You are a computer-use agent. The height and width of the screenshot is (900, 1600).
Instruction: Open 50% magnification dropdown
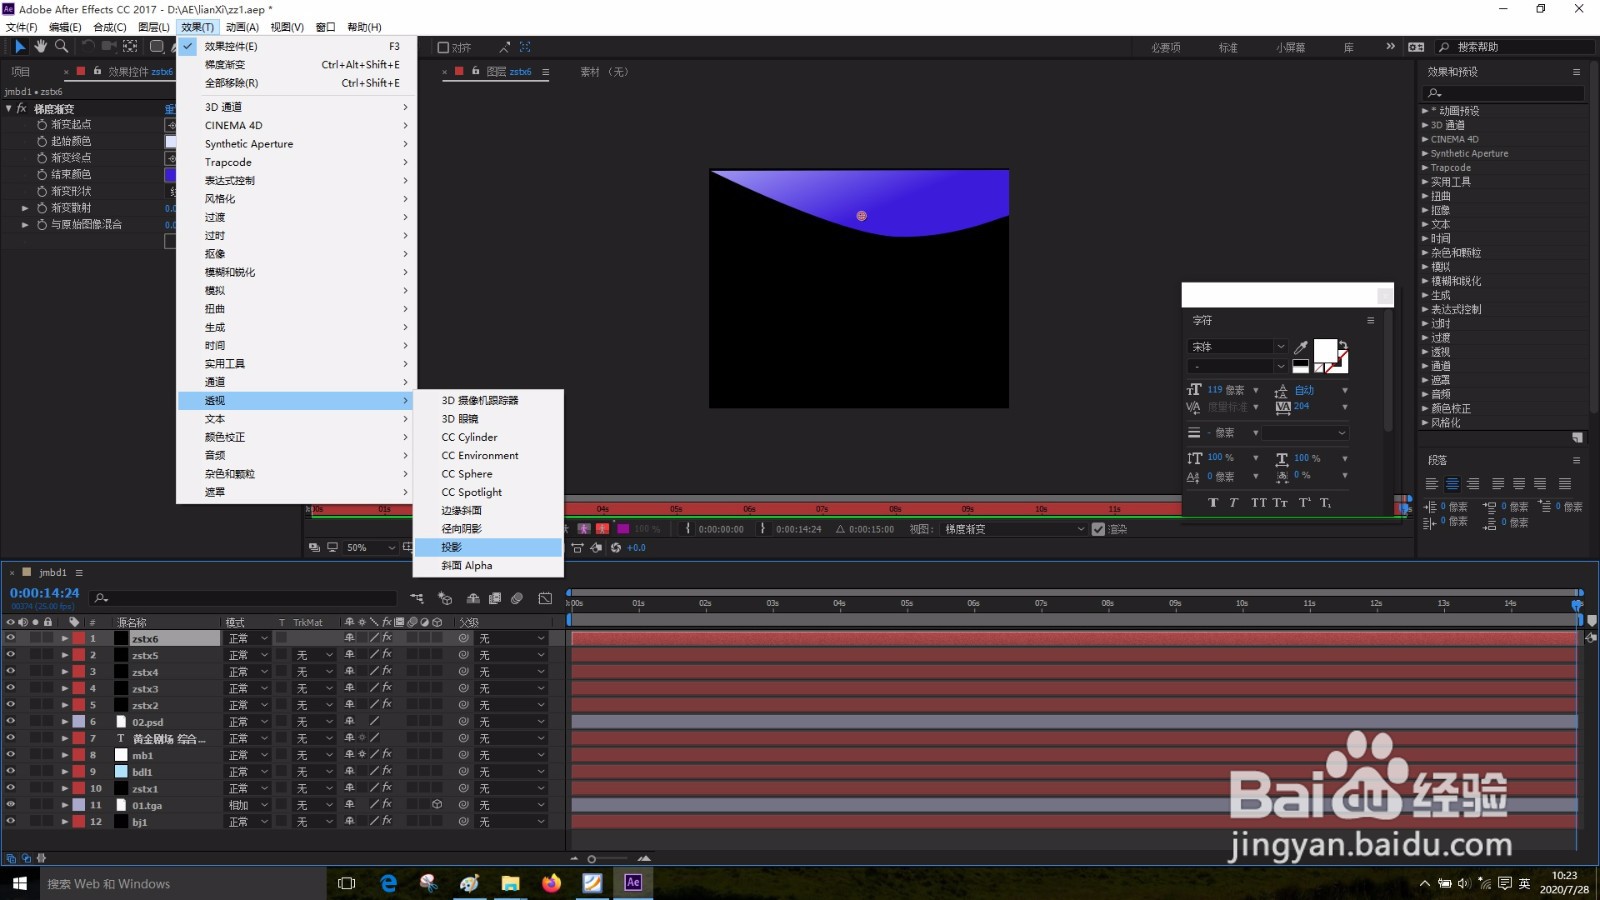[371, 547]
